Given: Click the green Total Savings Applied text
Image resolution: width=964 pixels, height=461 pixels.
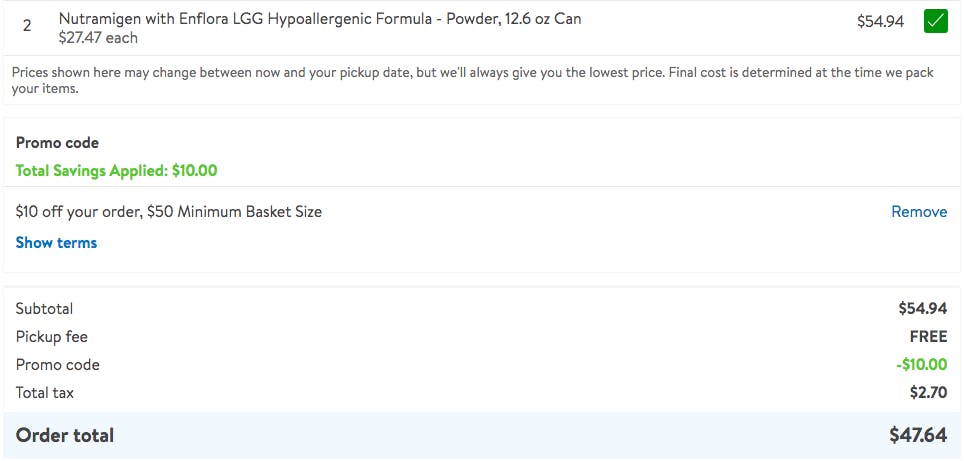Looking at the screenshot, I should 116,171.
